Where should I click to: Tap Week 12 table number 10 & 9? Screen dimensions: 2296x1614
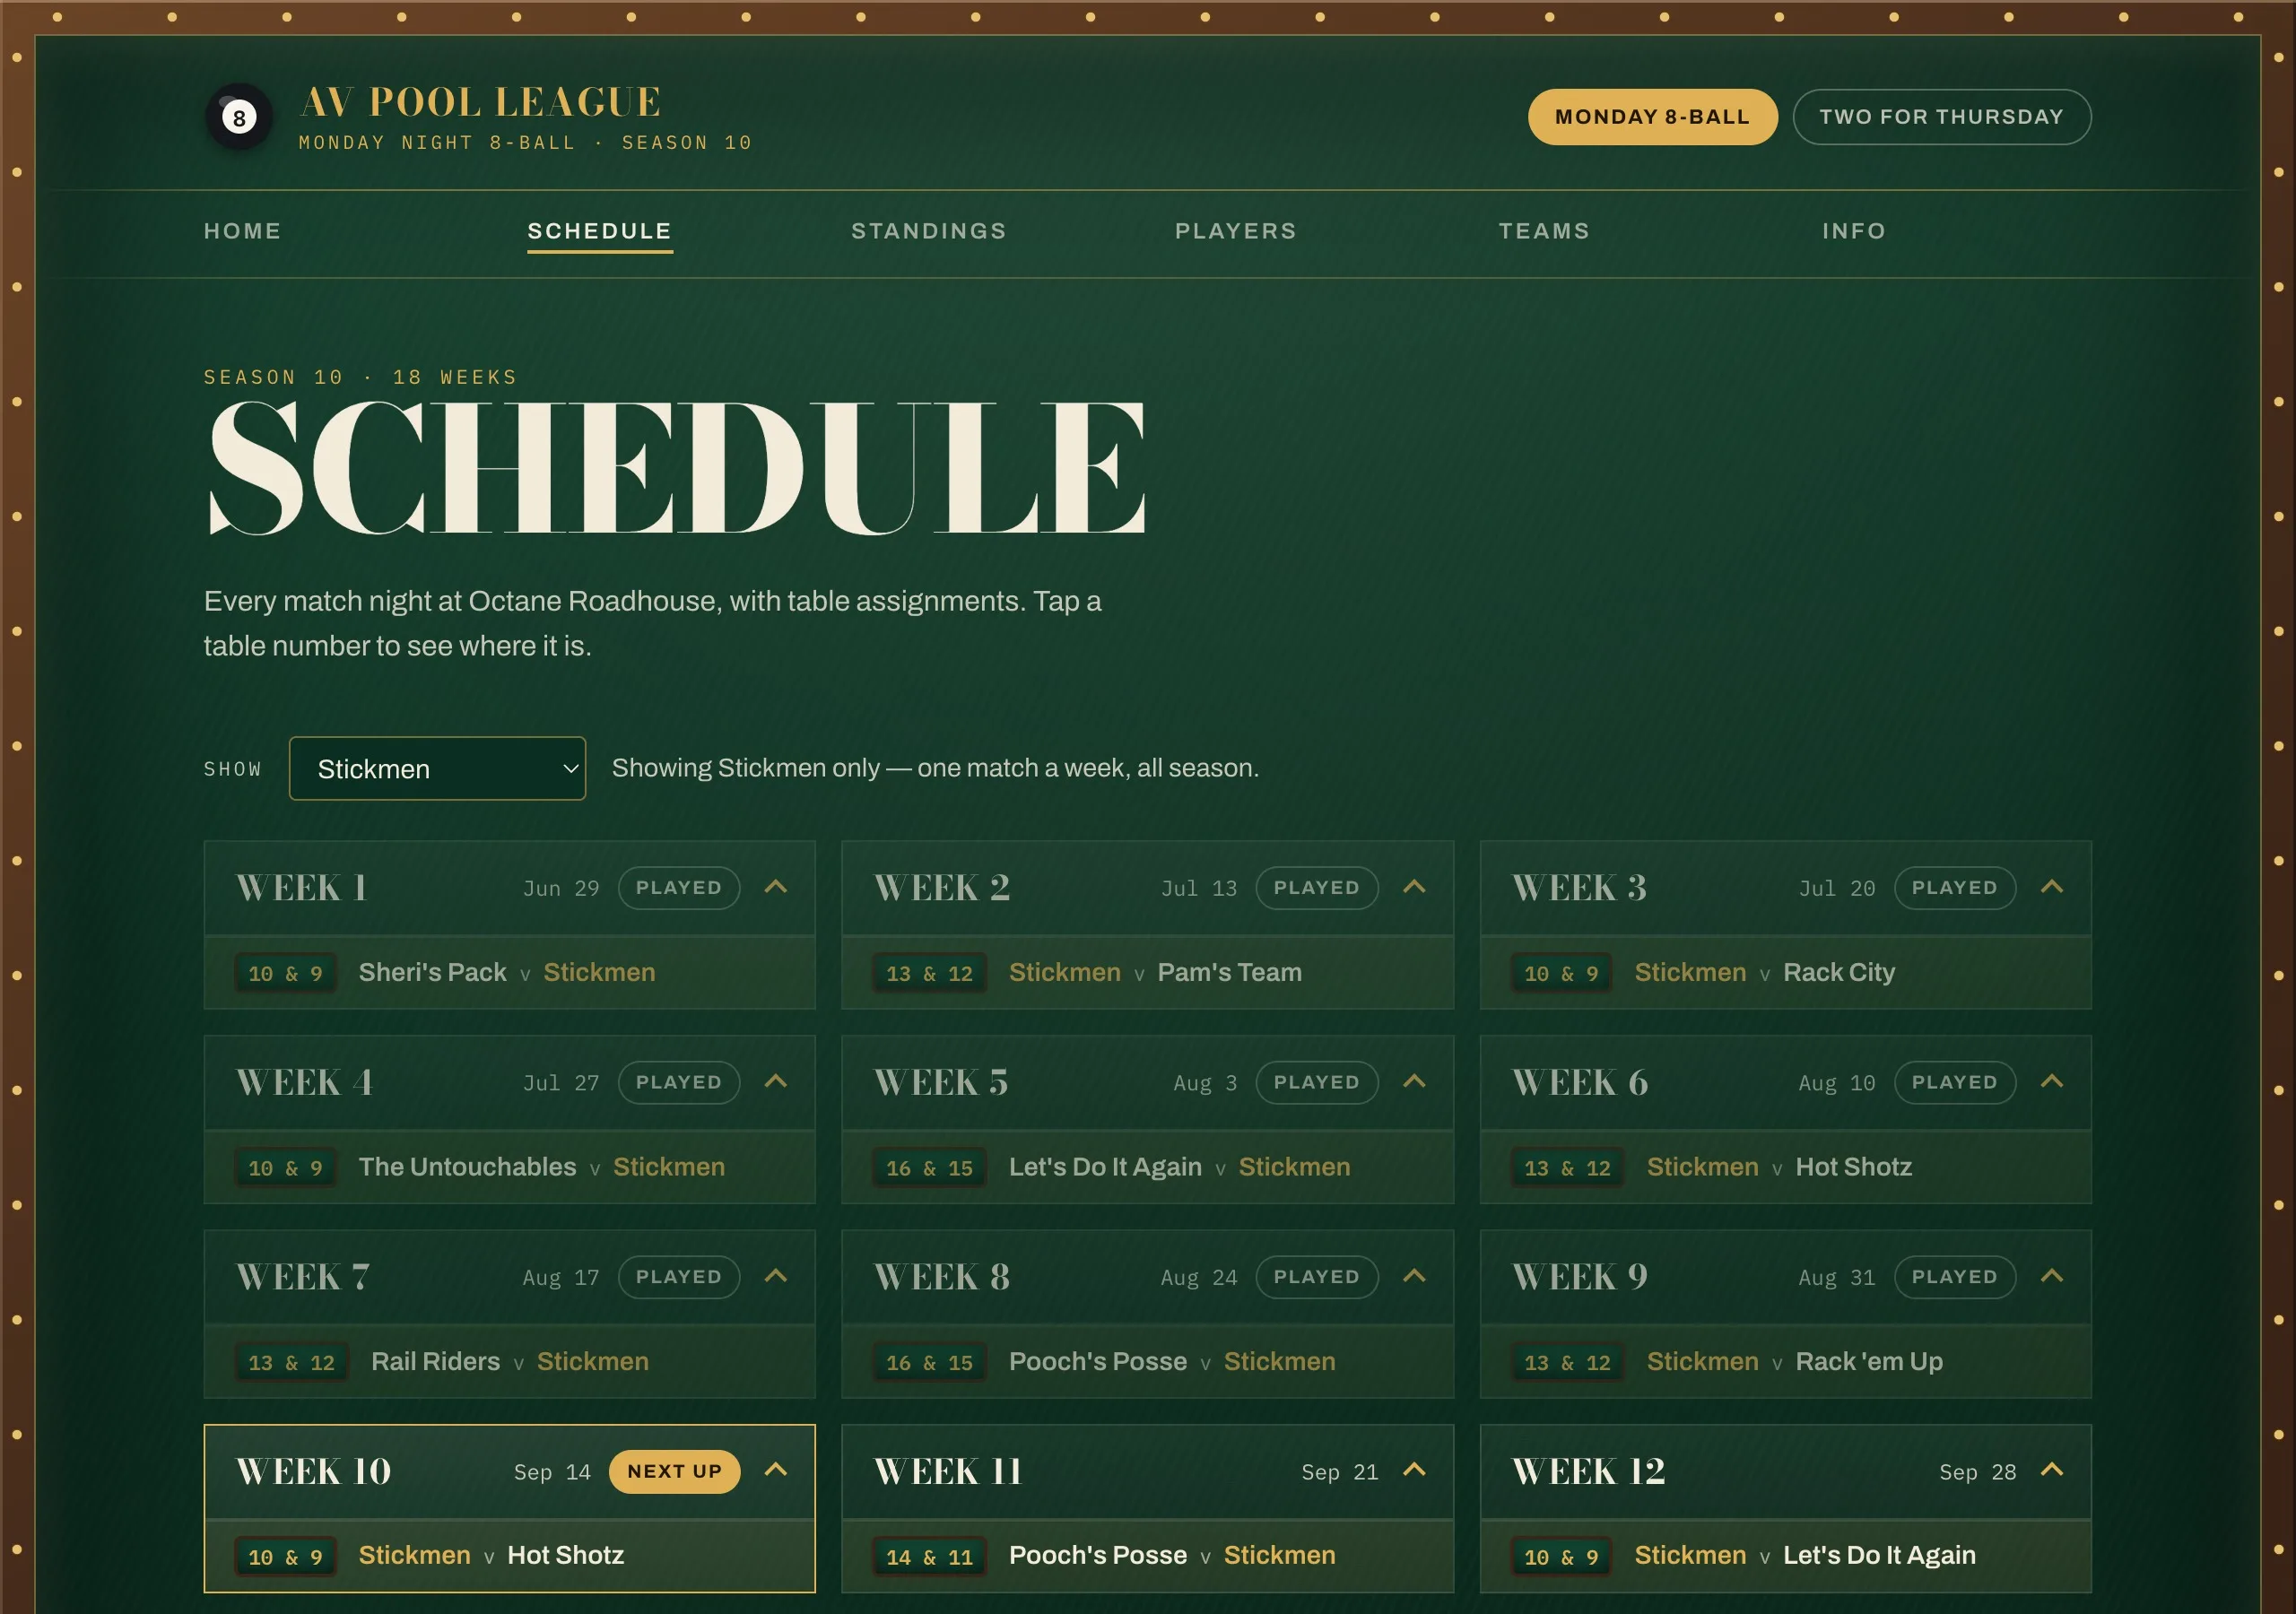coord(1561,1556)
